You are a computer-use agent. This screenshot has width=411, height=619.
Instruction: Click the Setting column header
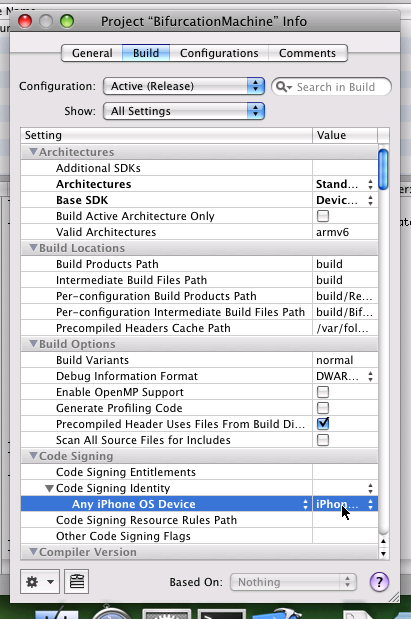click(x=166, y=135)
